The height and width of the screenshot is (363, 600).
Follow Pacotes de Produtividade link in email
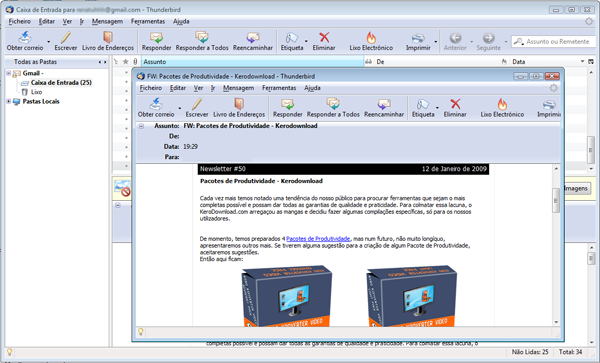click(318, 239)
